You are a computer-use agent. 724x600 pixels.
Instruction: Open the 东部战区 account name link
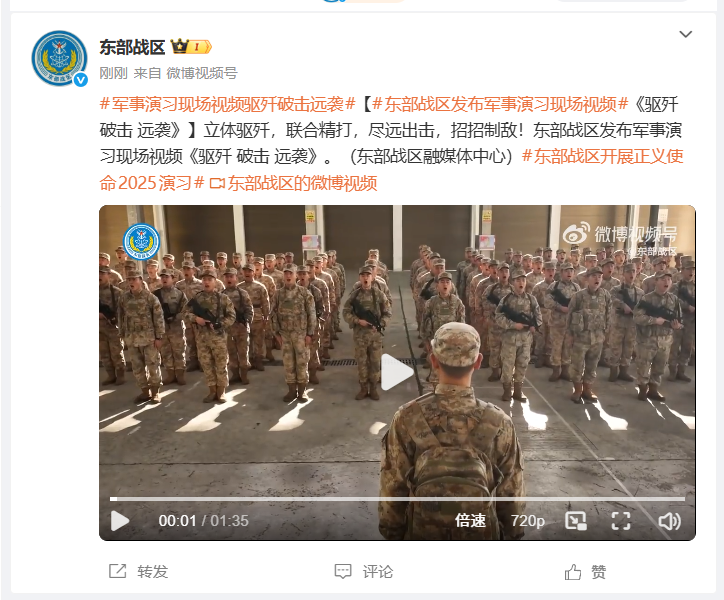pyautogui.click(x=132, y=47)
